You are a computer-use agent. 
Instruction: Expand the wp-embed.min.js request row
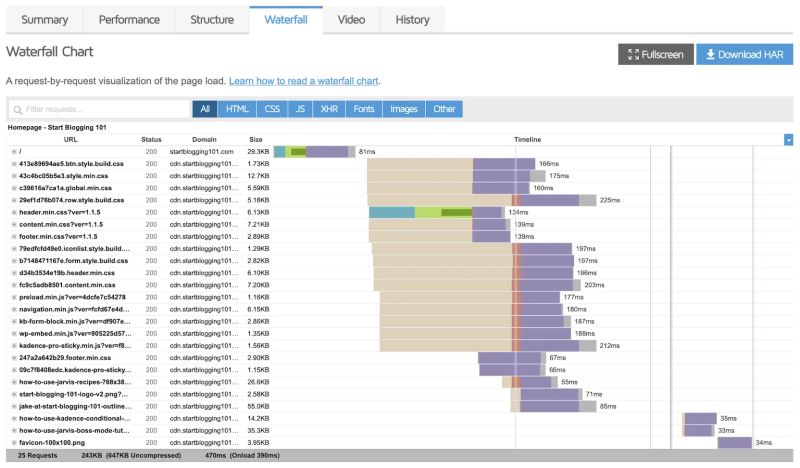coord(14,333)
